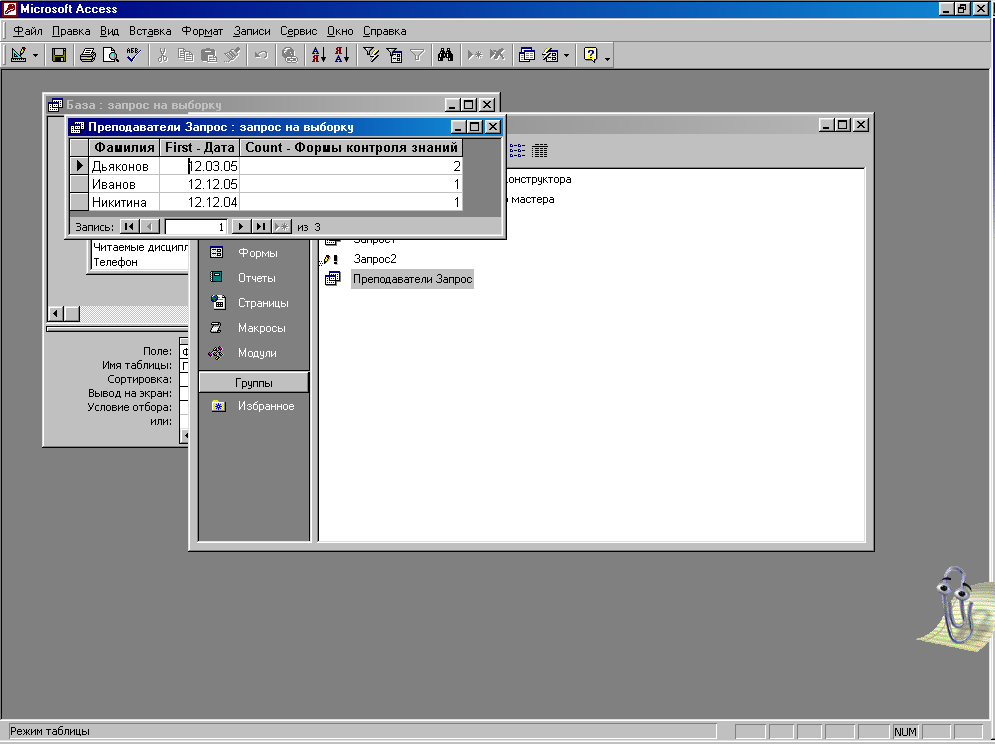995x744 pixels.
Task: Select Преподаватели Запрос in the database list
Action: point(412,279)
